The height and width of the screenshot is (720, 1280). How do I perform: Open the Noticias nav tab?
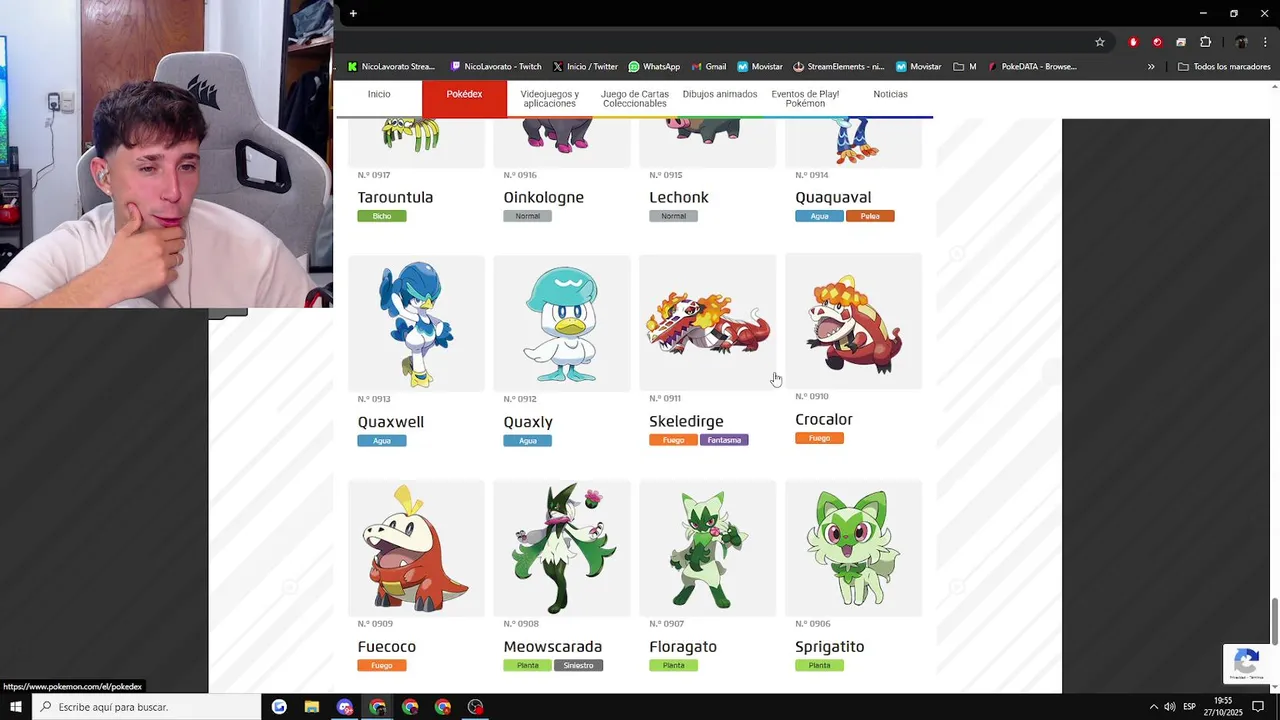[x=890, y=94]
